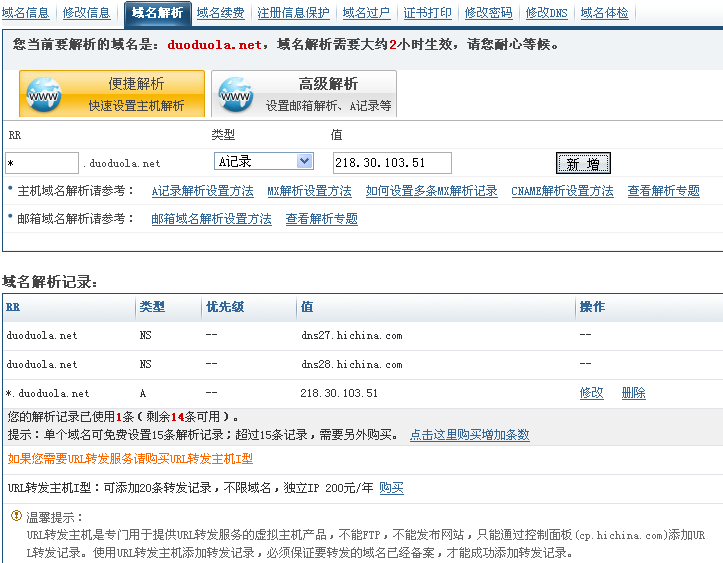Screen dimensions: 723x563
Task: Select the 域名过户 tab
Action: [x=366, y=13]
